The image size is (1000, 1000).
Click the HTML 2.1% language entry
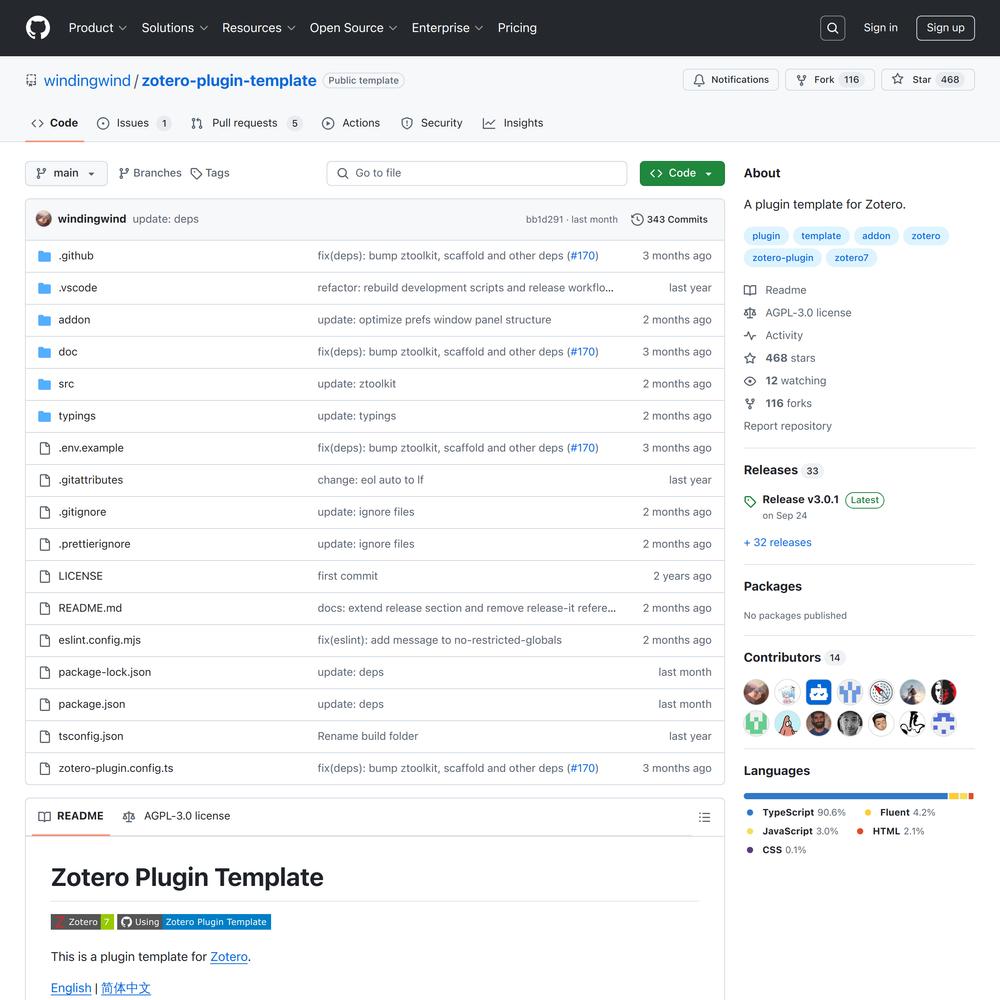coord(890,832)
